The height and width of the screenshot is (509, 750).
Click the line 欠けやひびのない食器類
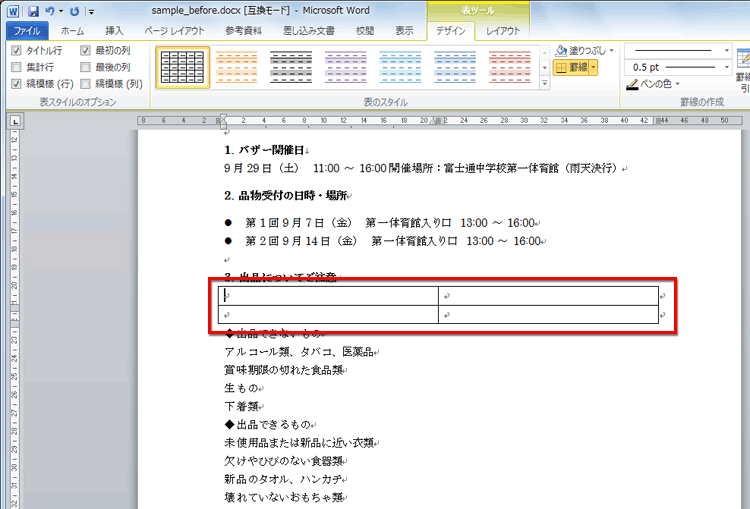(284, 461)
